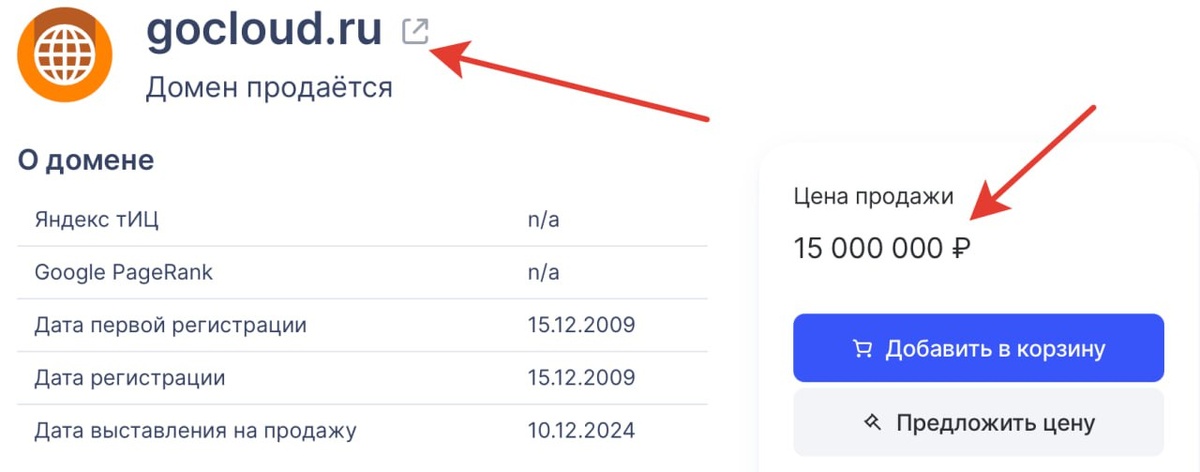Viewport: 1200px width, 472px height.
Task: Click the gocloud.ru domain title
Action: 264,30
